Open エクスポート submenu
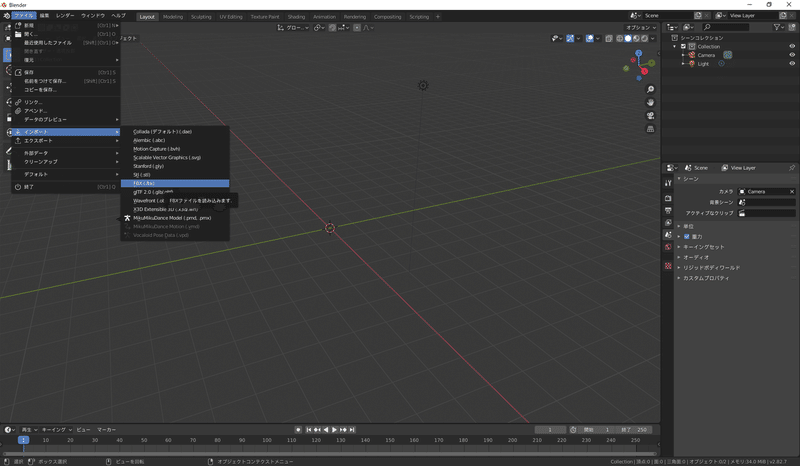Viewport: 800px width, 466px height. pyautogui.click(x=66, y=140)
